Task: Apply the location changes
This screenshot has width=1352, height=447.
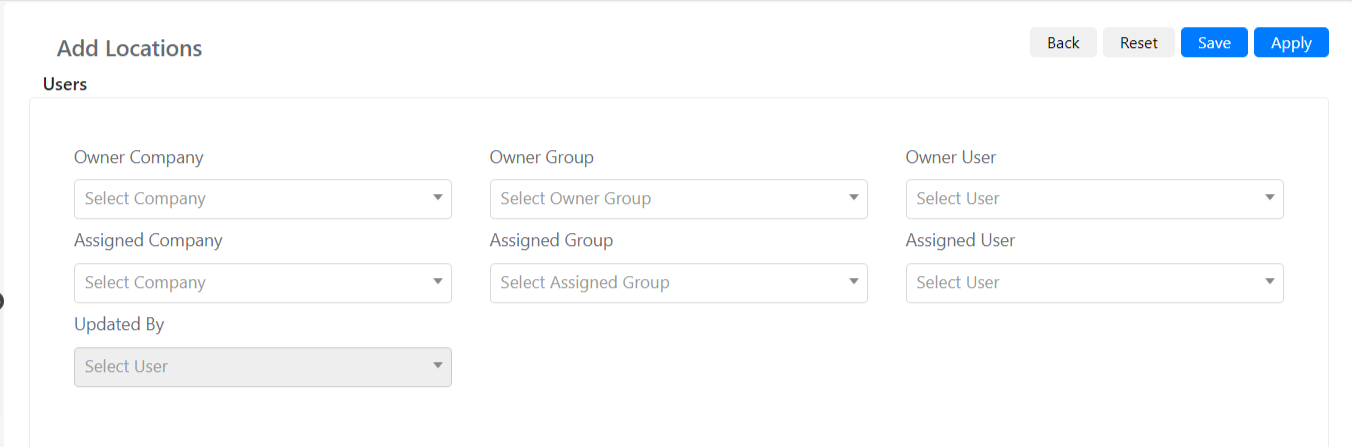Action: [x=1291, y=42]
